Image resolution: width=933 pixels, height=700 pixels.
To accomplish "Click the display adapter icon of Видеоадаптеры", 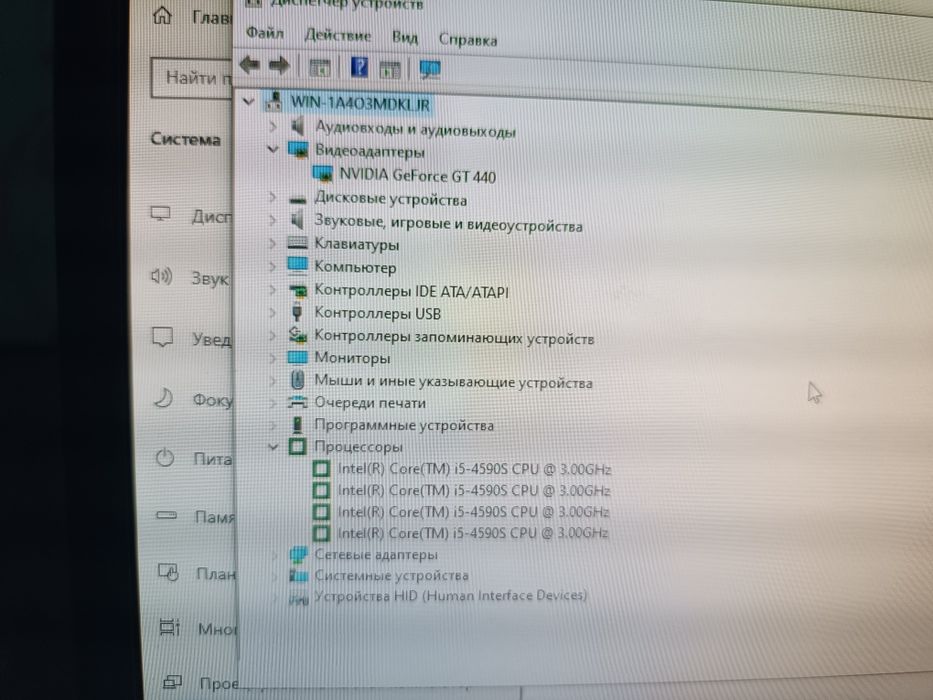I will [x=298, y=149].
